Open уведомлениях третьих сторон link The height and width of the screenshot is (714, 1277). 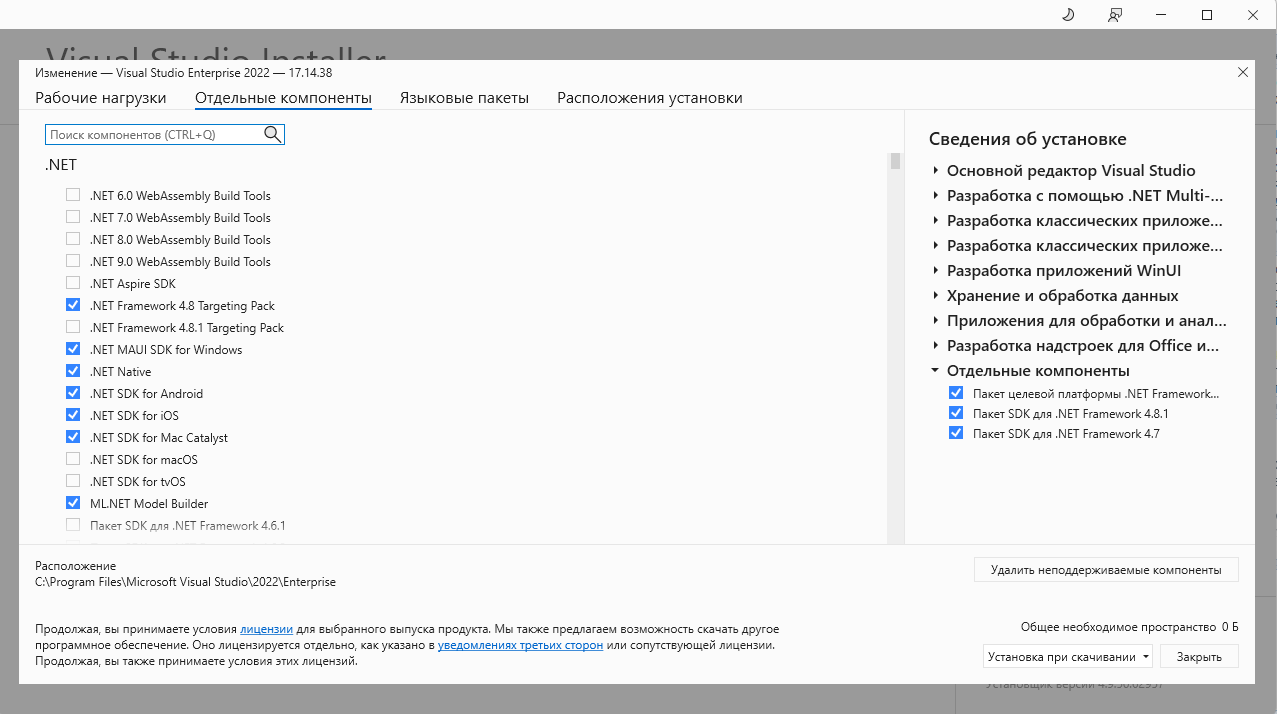[x=520, y=645]
